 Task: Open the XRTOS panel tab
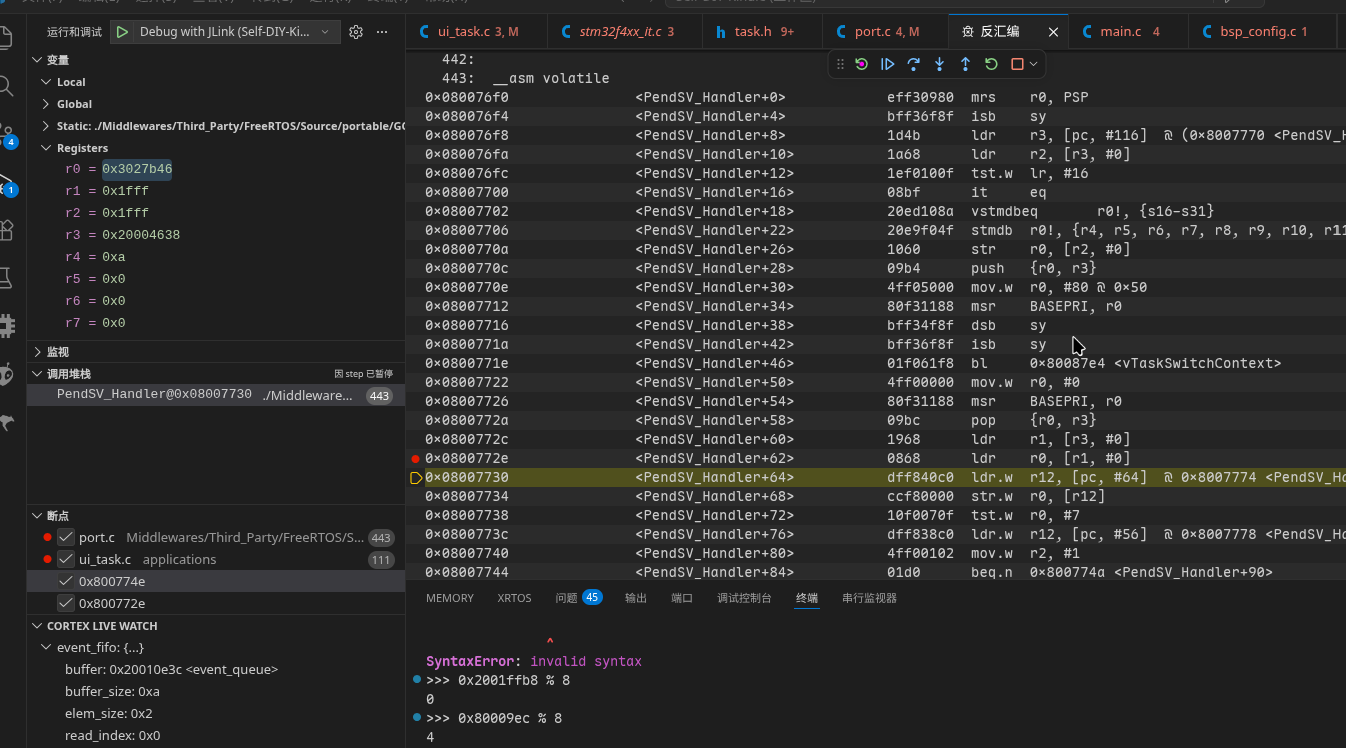click(514, 598)
